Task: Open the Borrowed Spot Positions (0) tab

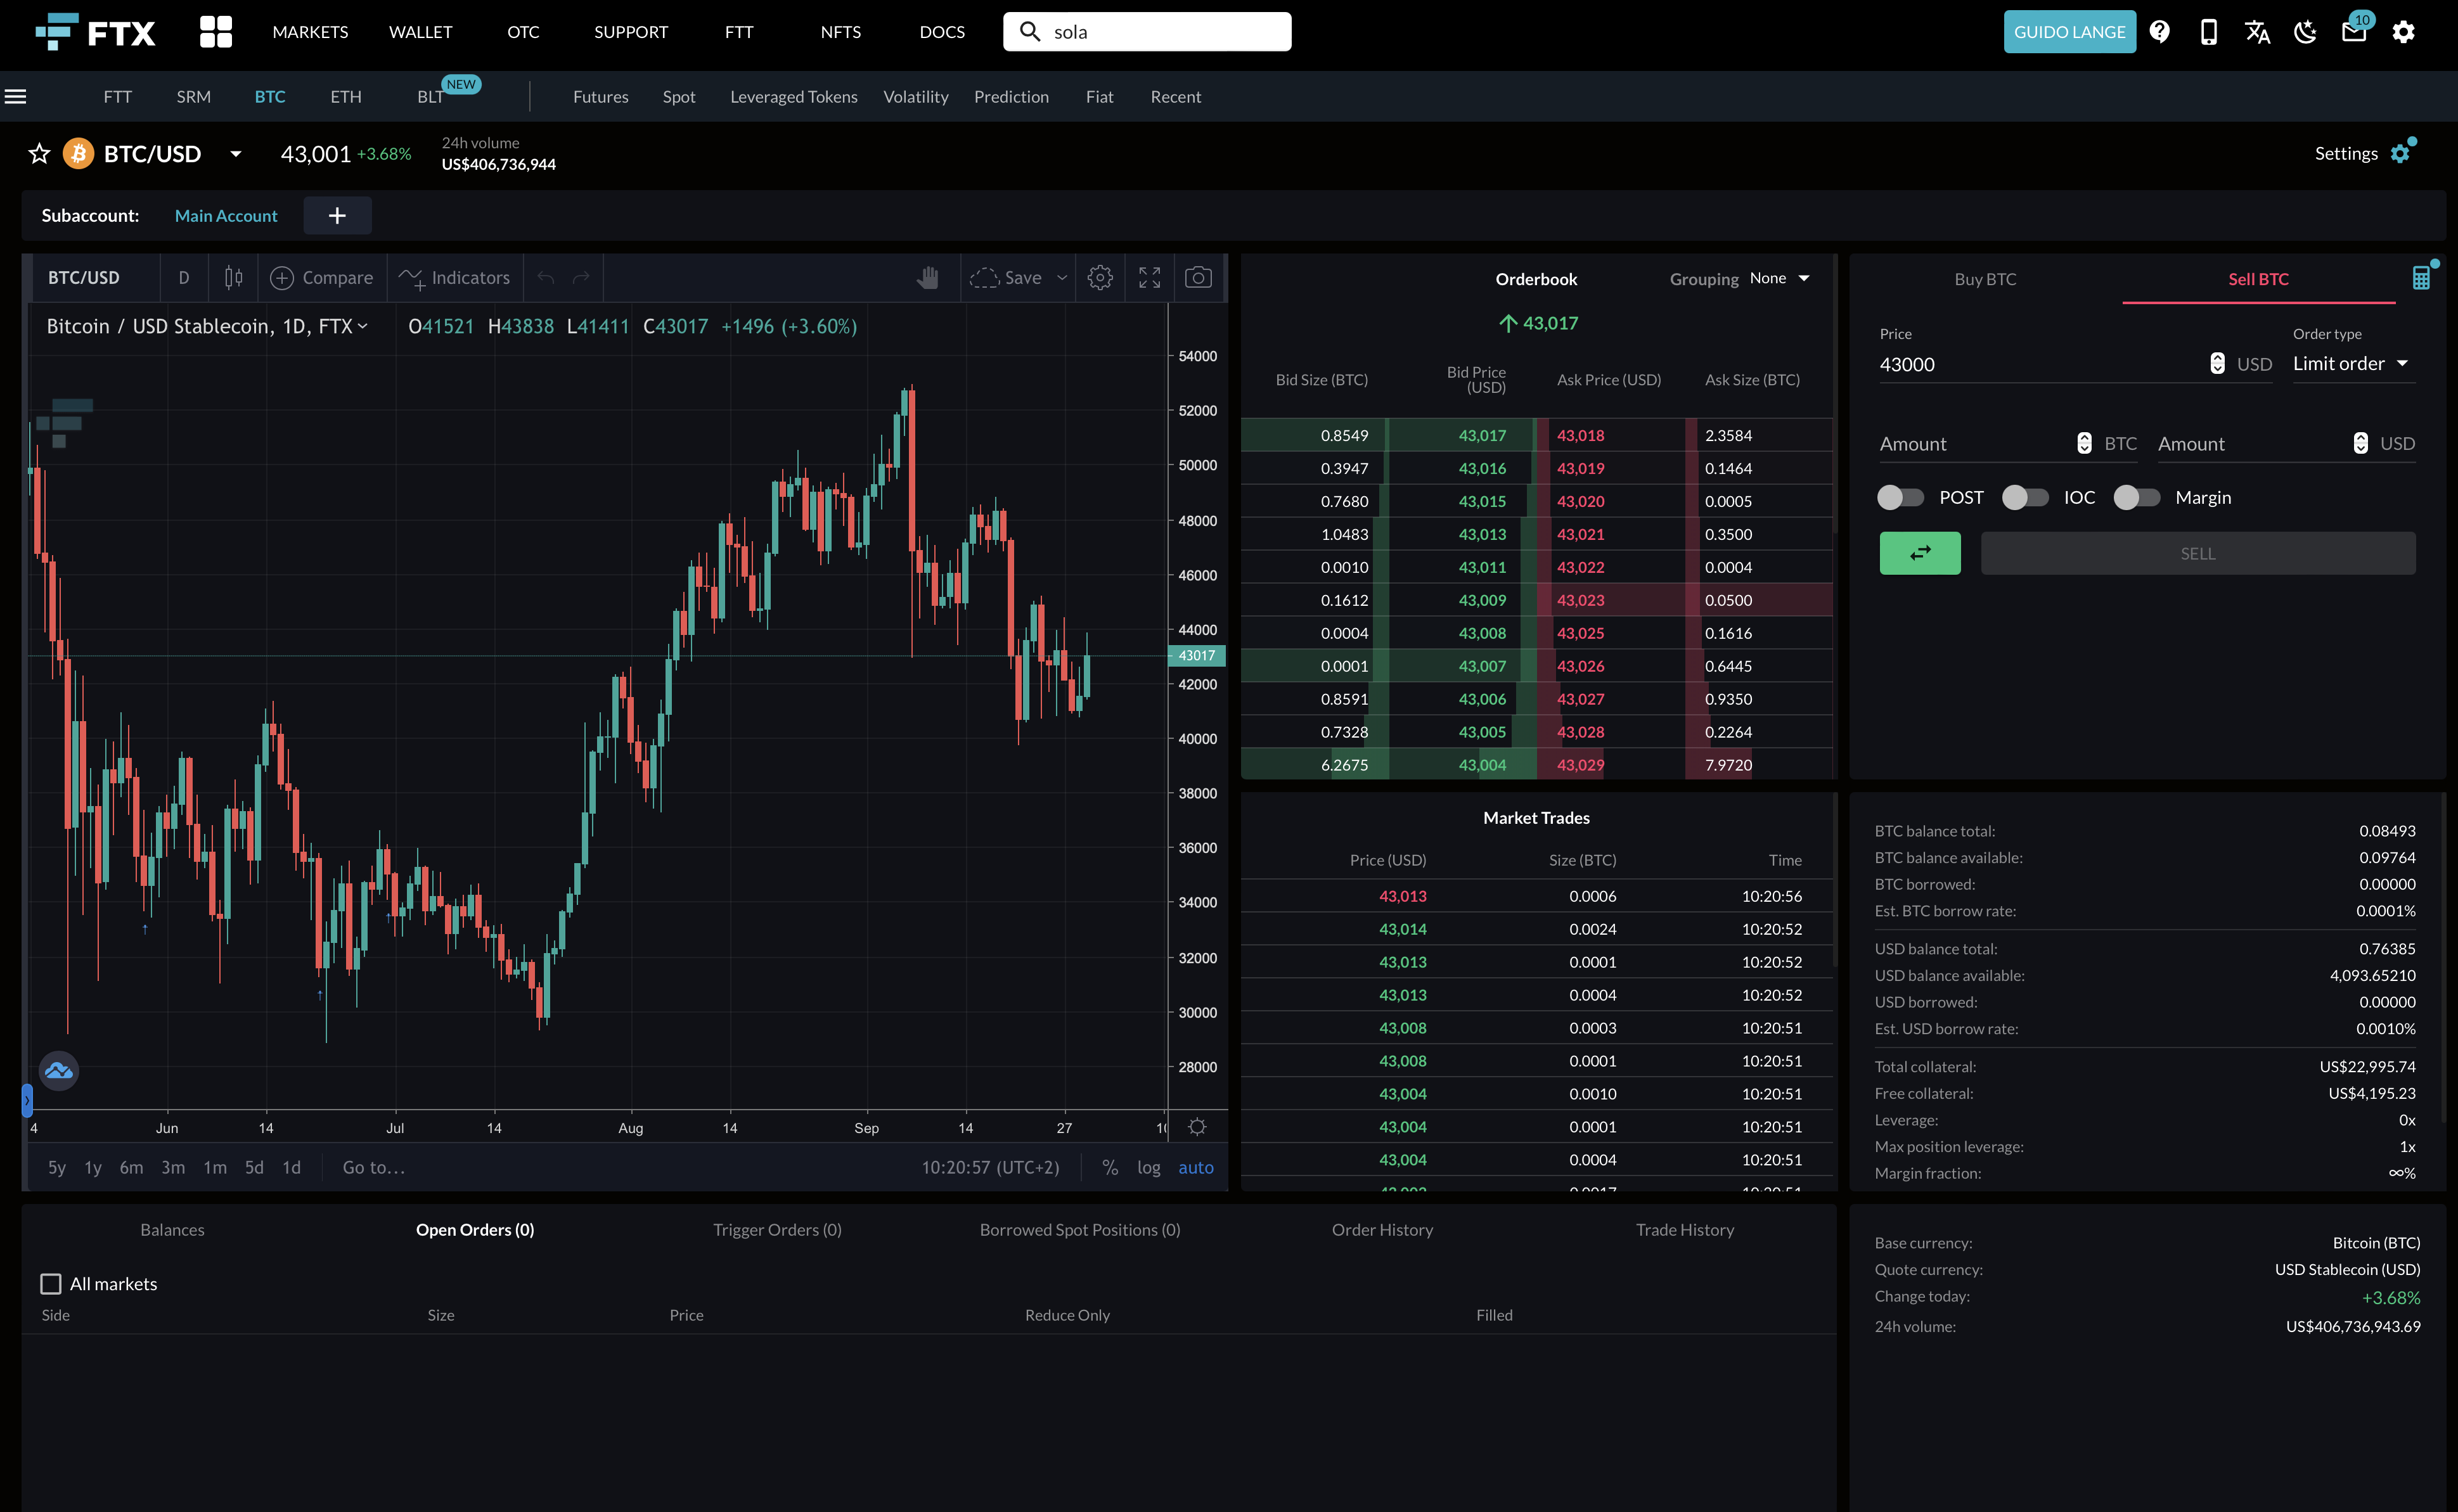Action: [1079, 1229]
